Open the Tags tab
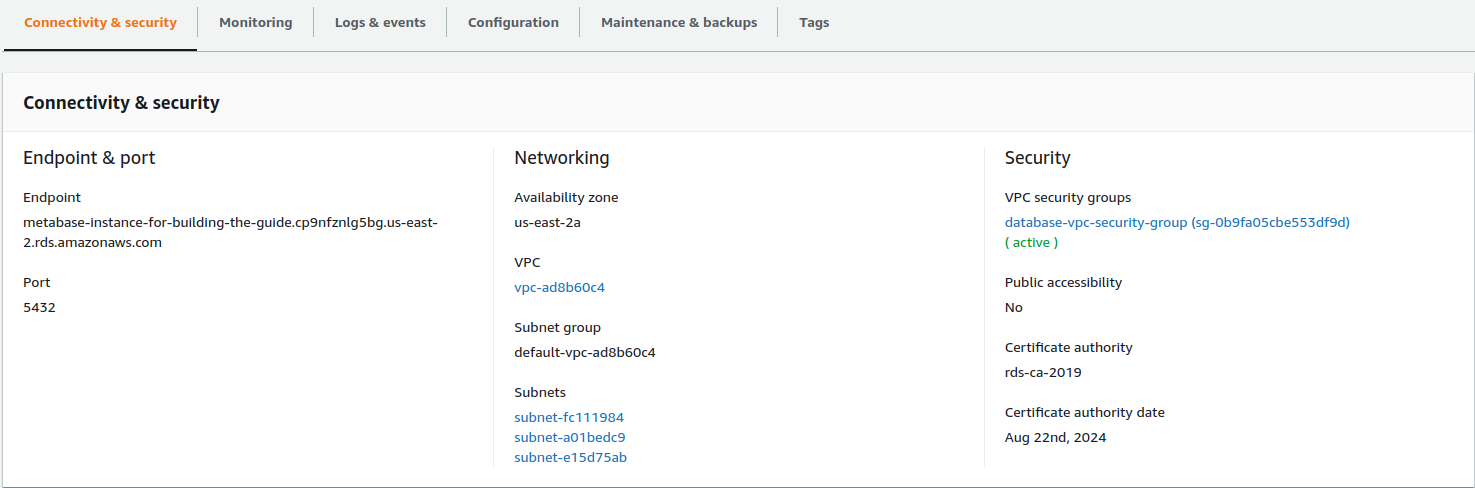The width and height of the screenshot is (1475, 488). point(814,22)
